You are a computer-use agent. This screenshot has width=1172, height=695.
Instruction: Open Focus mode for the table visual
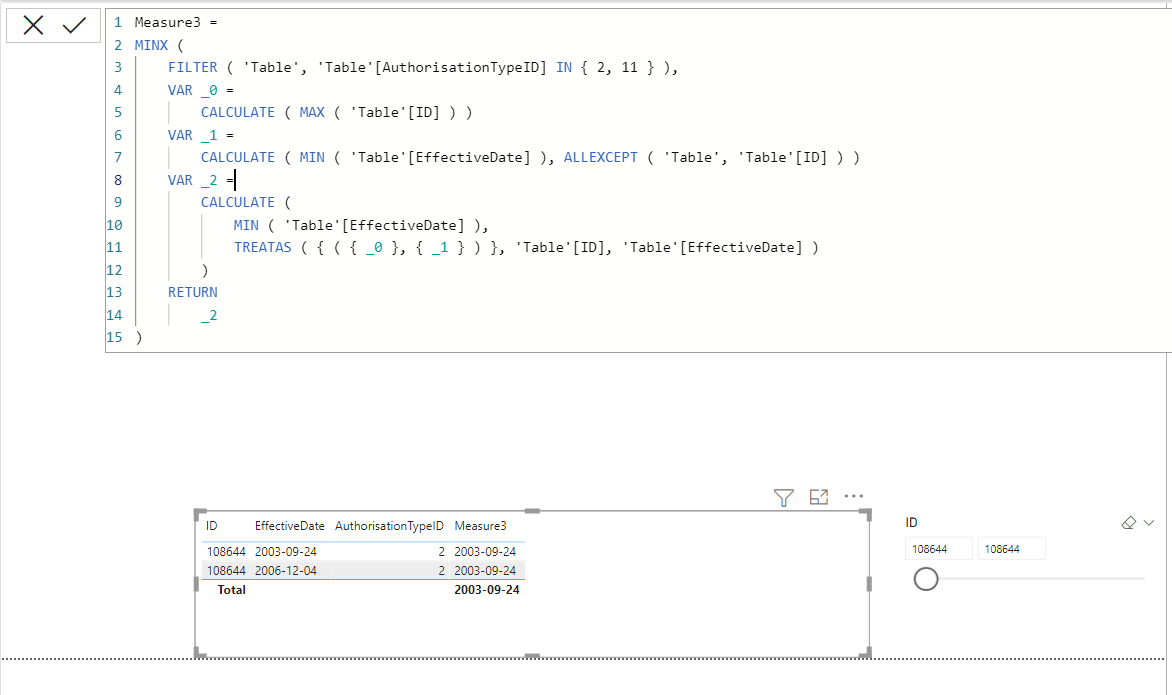(818, 496)
